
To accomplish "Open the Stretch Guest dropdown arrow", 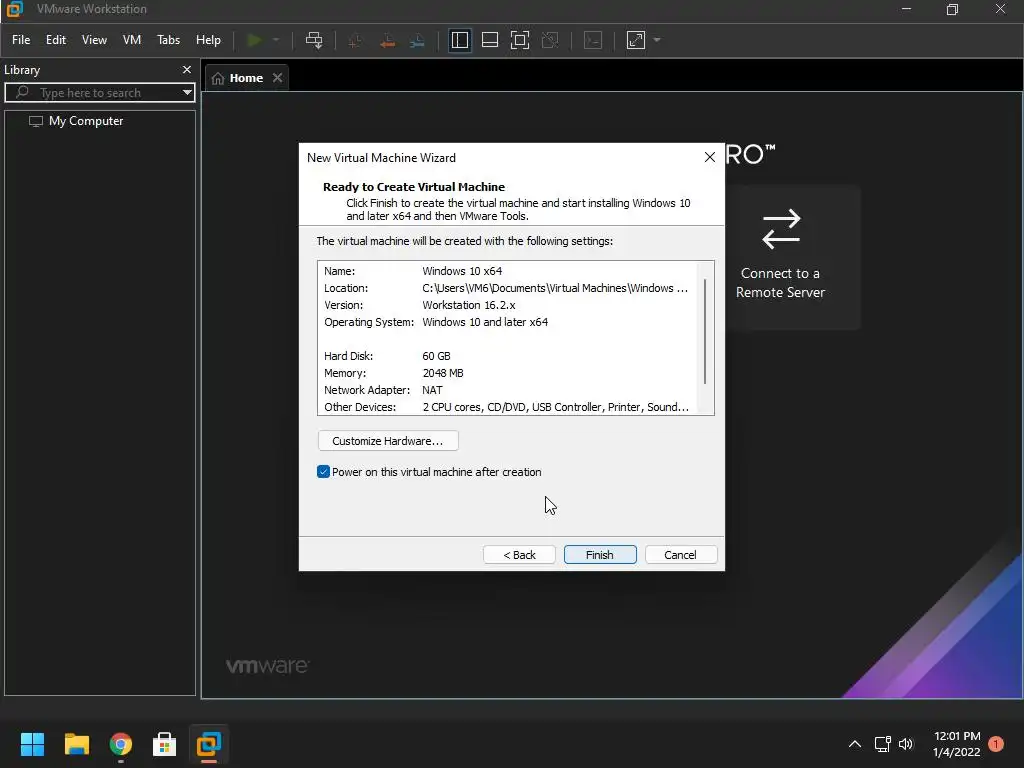I will click(x=657, y=40).
